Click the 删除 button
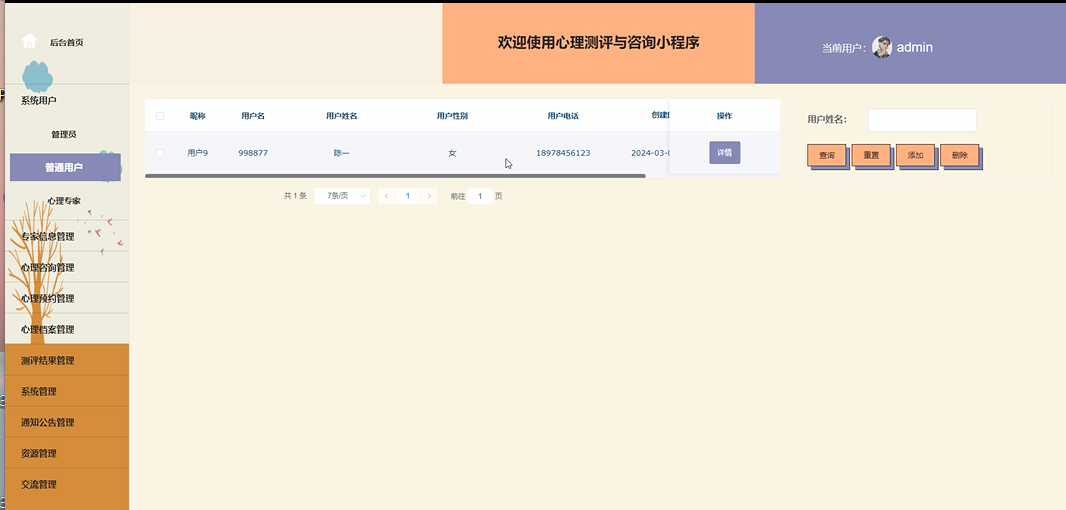Viewport: 1066px width, 510px height. point(959,155)
